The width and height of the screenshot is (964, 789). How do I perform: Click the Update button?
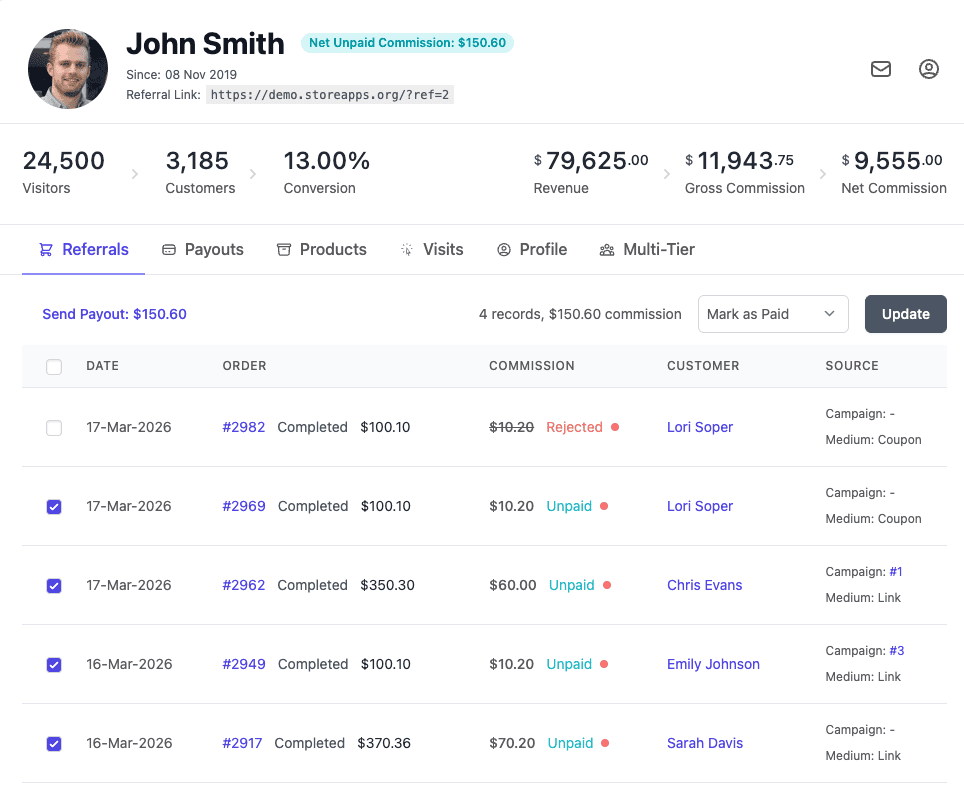(x=906, y=314)
